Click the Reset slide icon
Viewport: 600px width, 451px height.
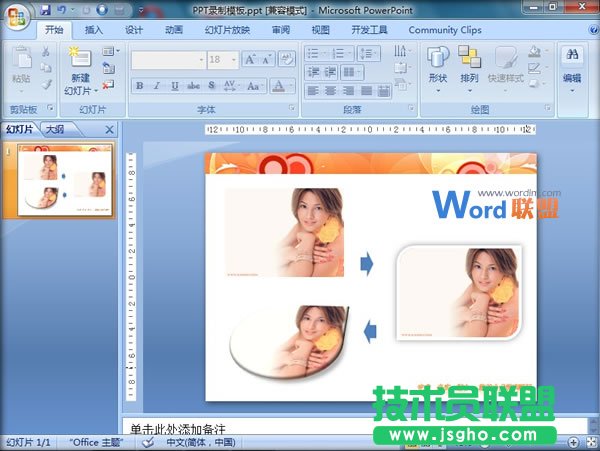108,68
